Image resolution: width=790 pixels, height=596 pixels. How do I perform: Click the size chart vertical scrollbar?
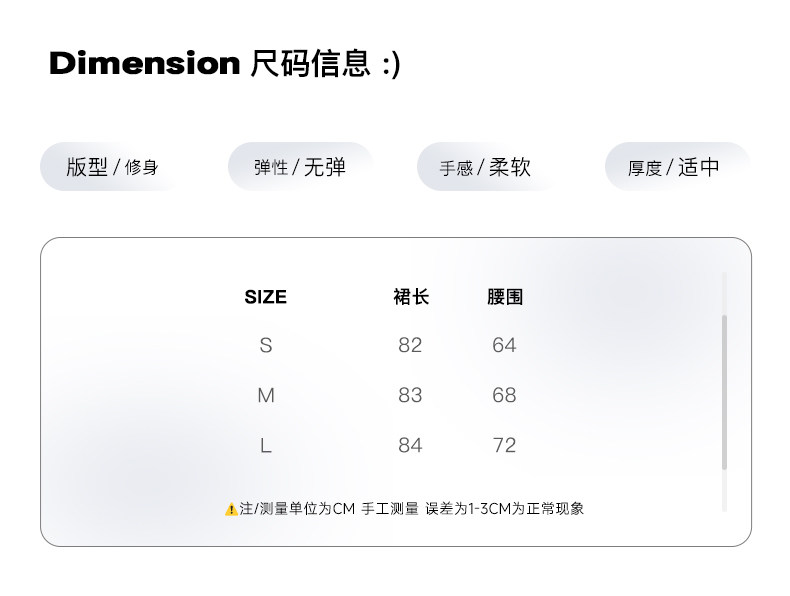click(x=724, y=390)
